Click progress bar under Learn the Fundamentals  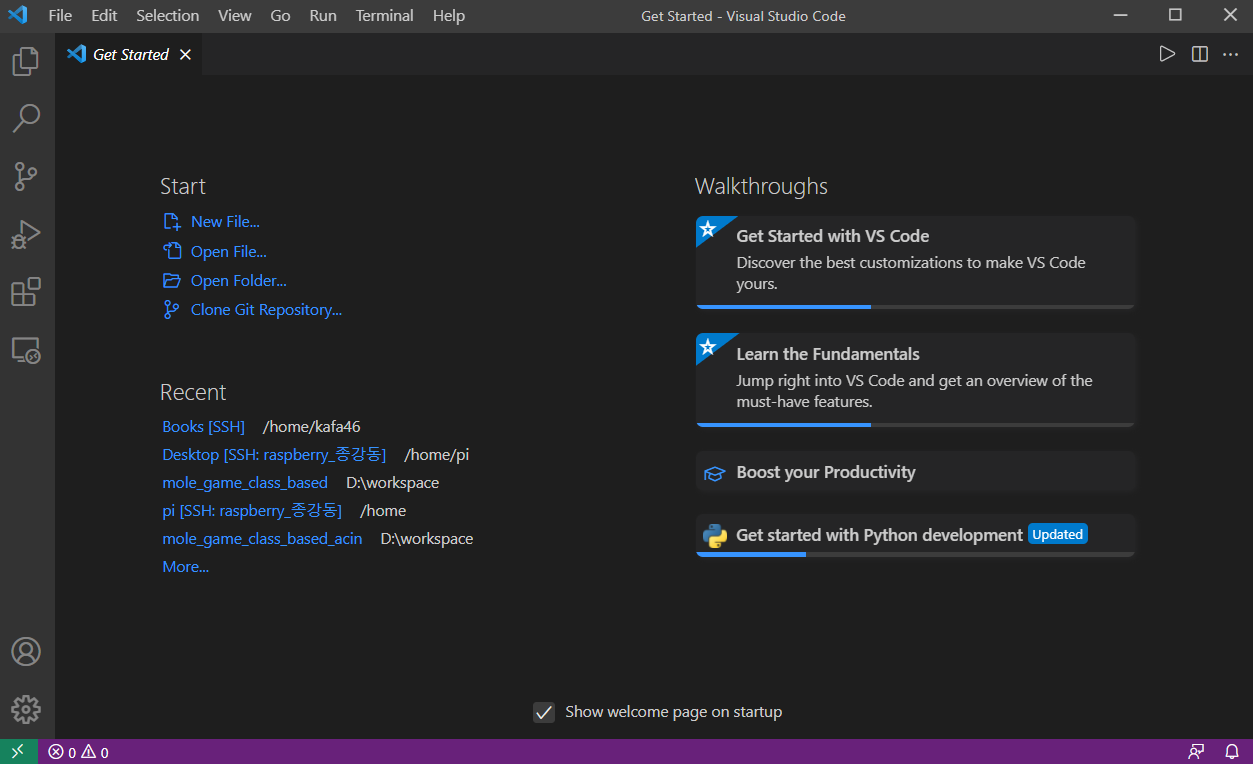[x=916, y=425]
